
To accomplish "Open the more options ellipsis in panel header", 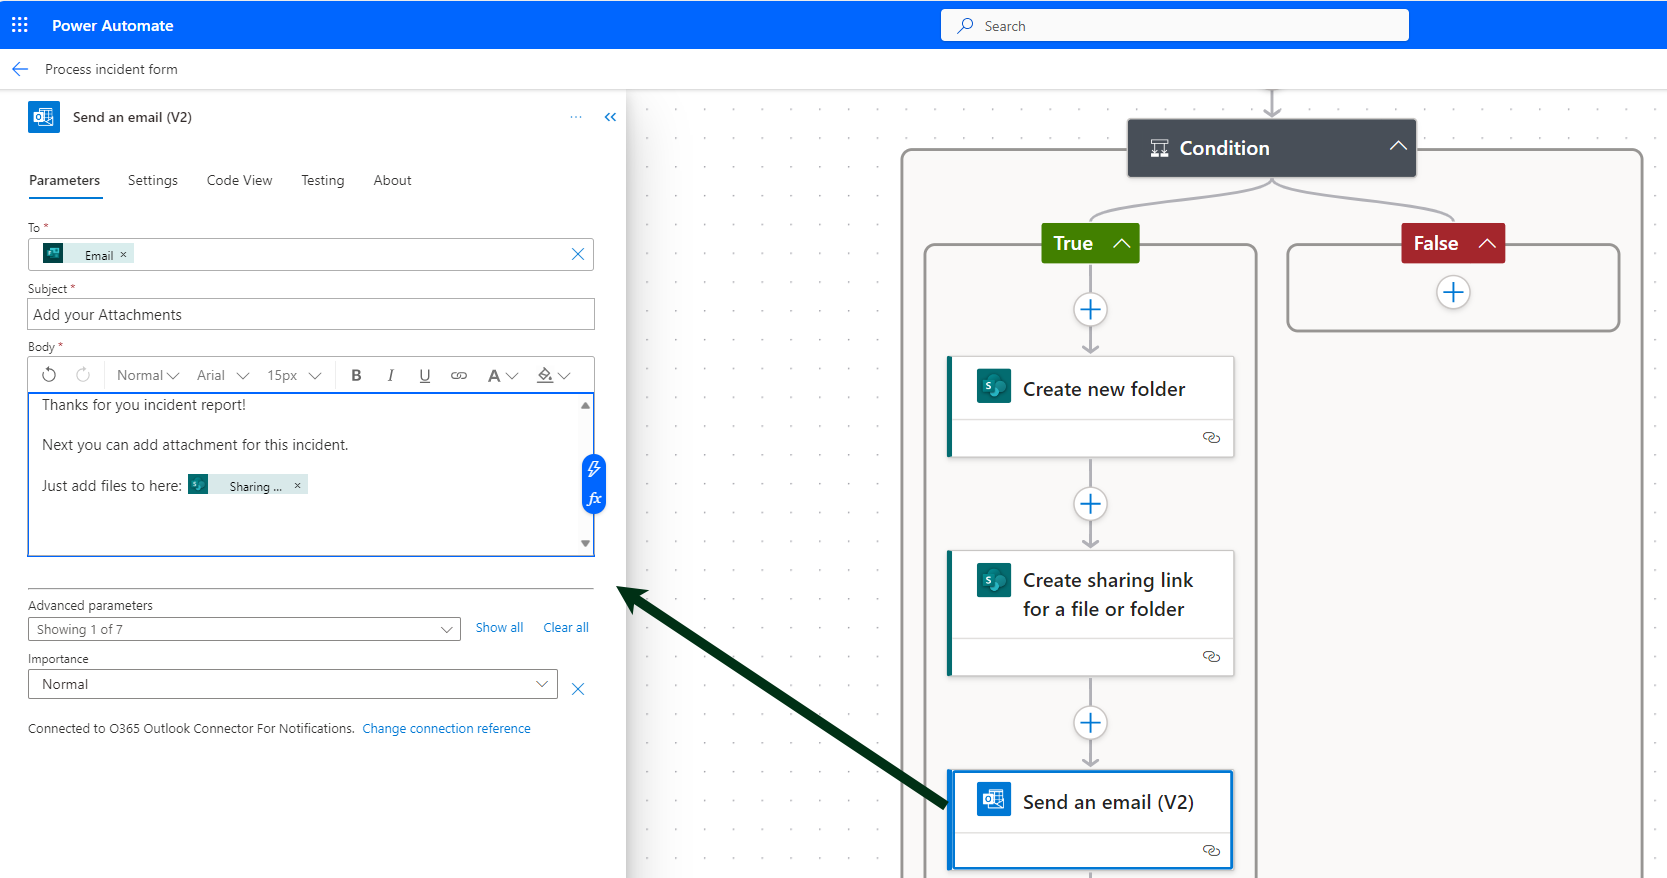I will (576, 117).
